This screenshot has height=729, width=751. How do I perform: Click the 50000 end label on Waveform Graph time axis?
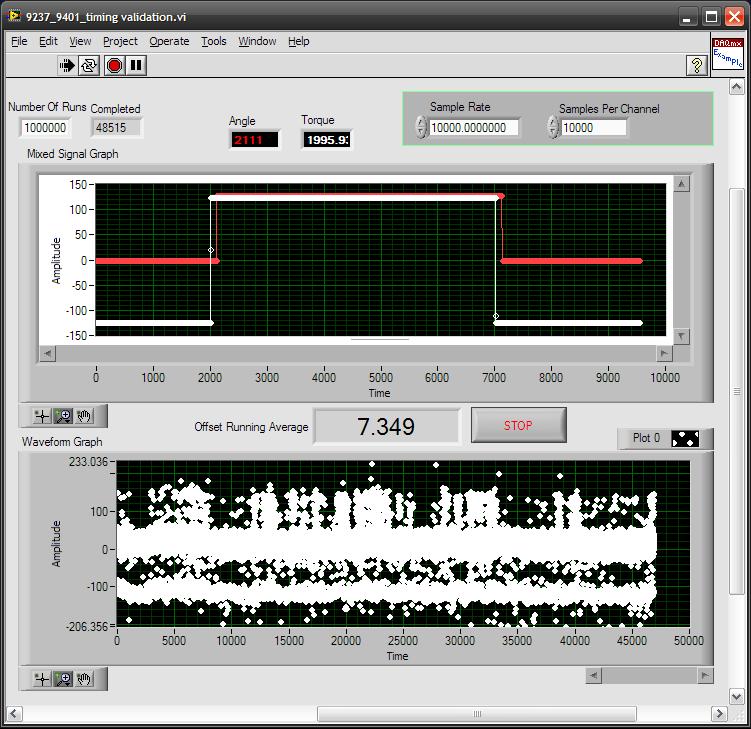point(689,640)
